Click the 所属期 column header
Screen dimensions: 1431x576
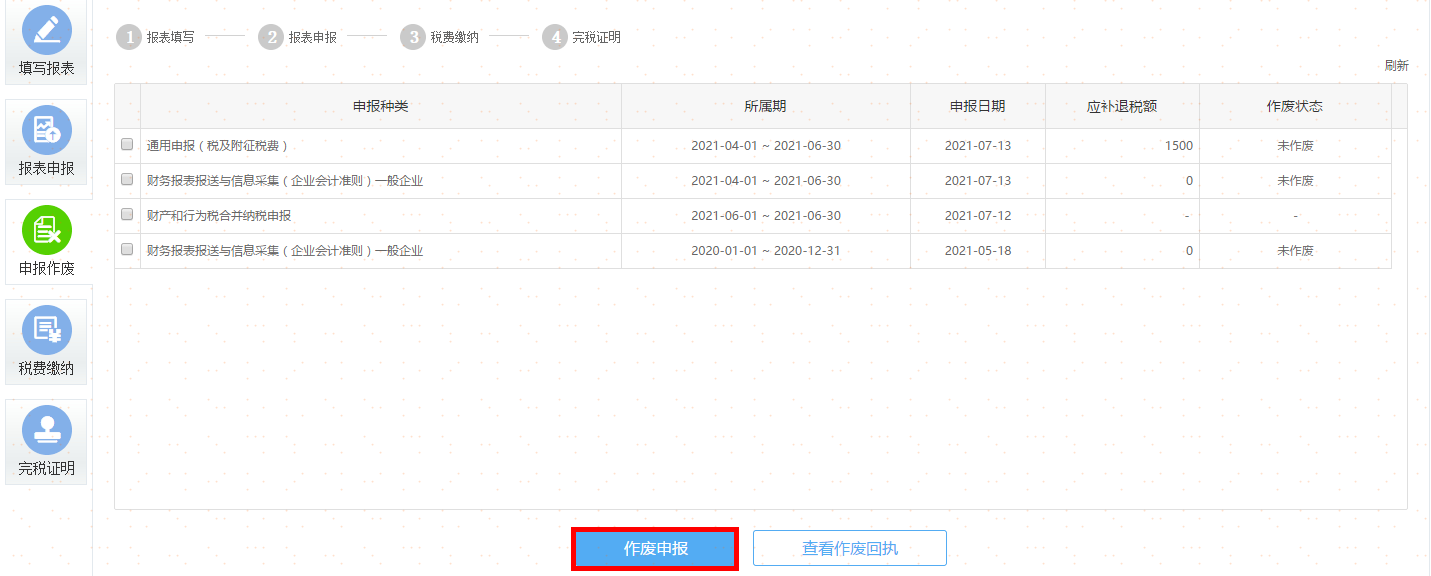[x=766, y=106]
